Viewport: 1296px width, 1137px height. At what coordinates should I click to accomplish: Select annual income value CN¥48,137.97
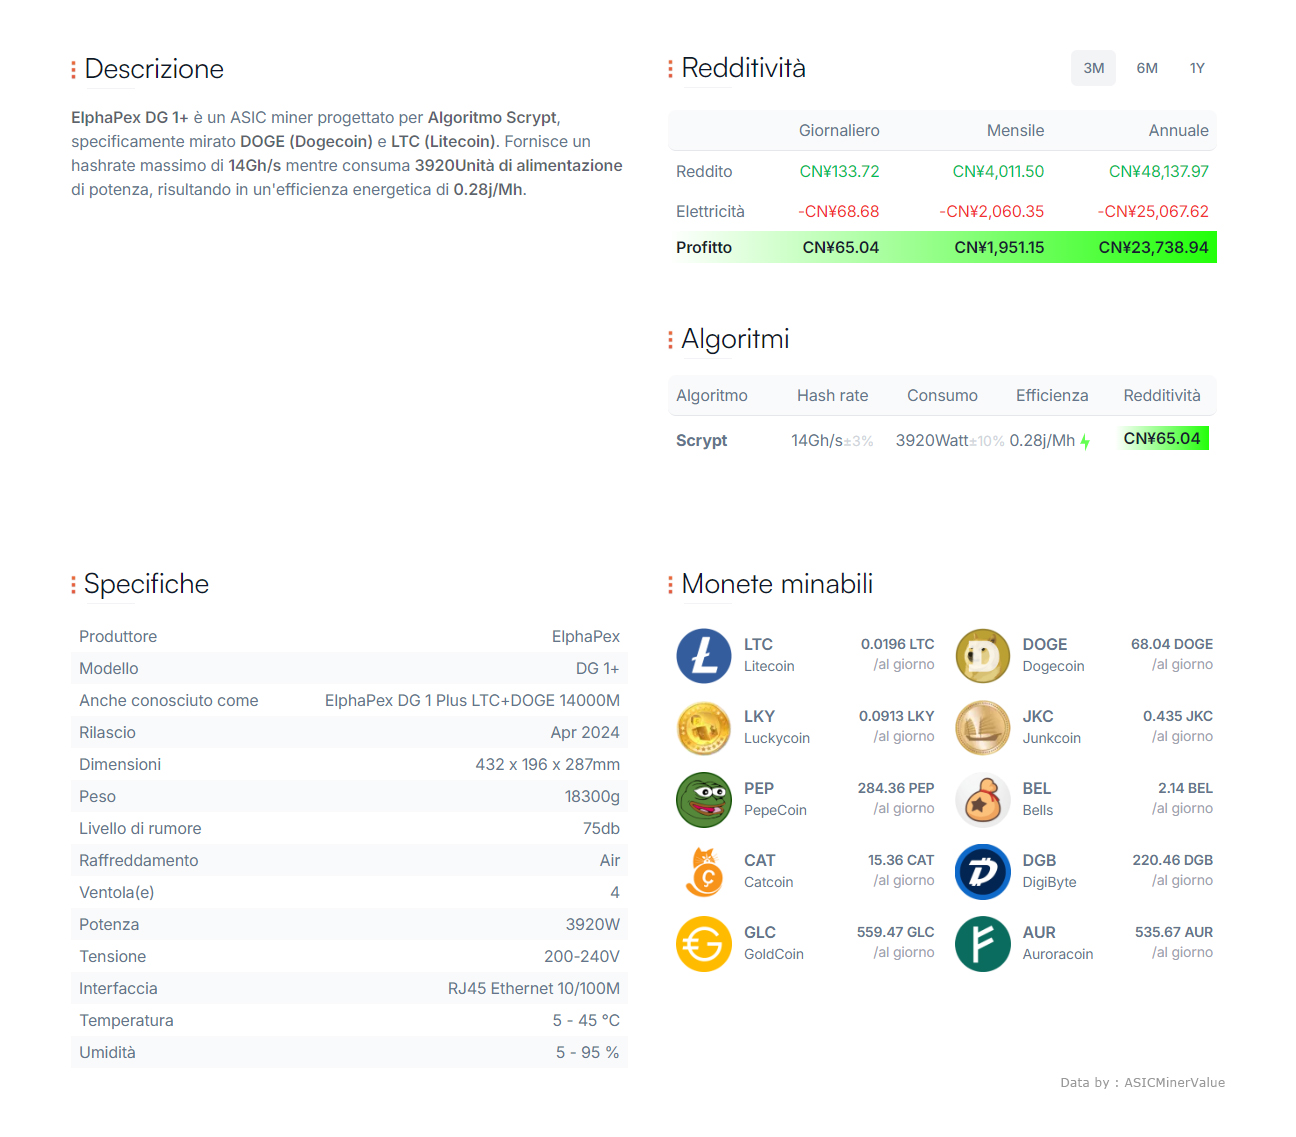tap(1158, 171)
